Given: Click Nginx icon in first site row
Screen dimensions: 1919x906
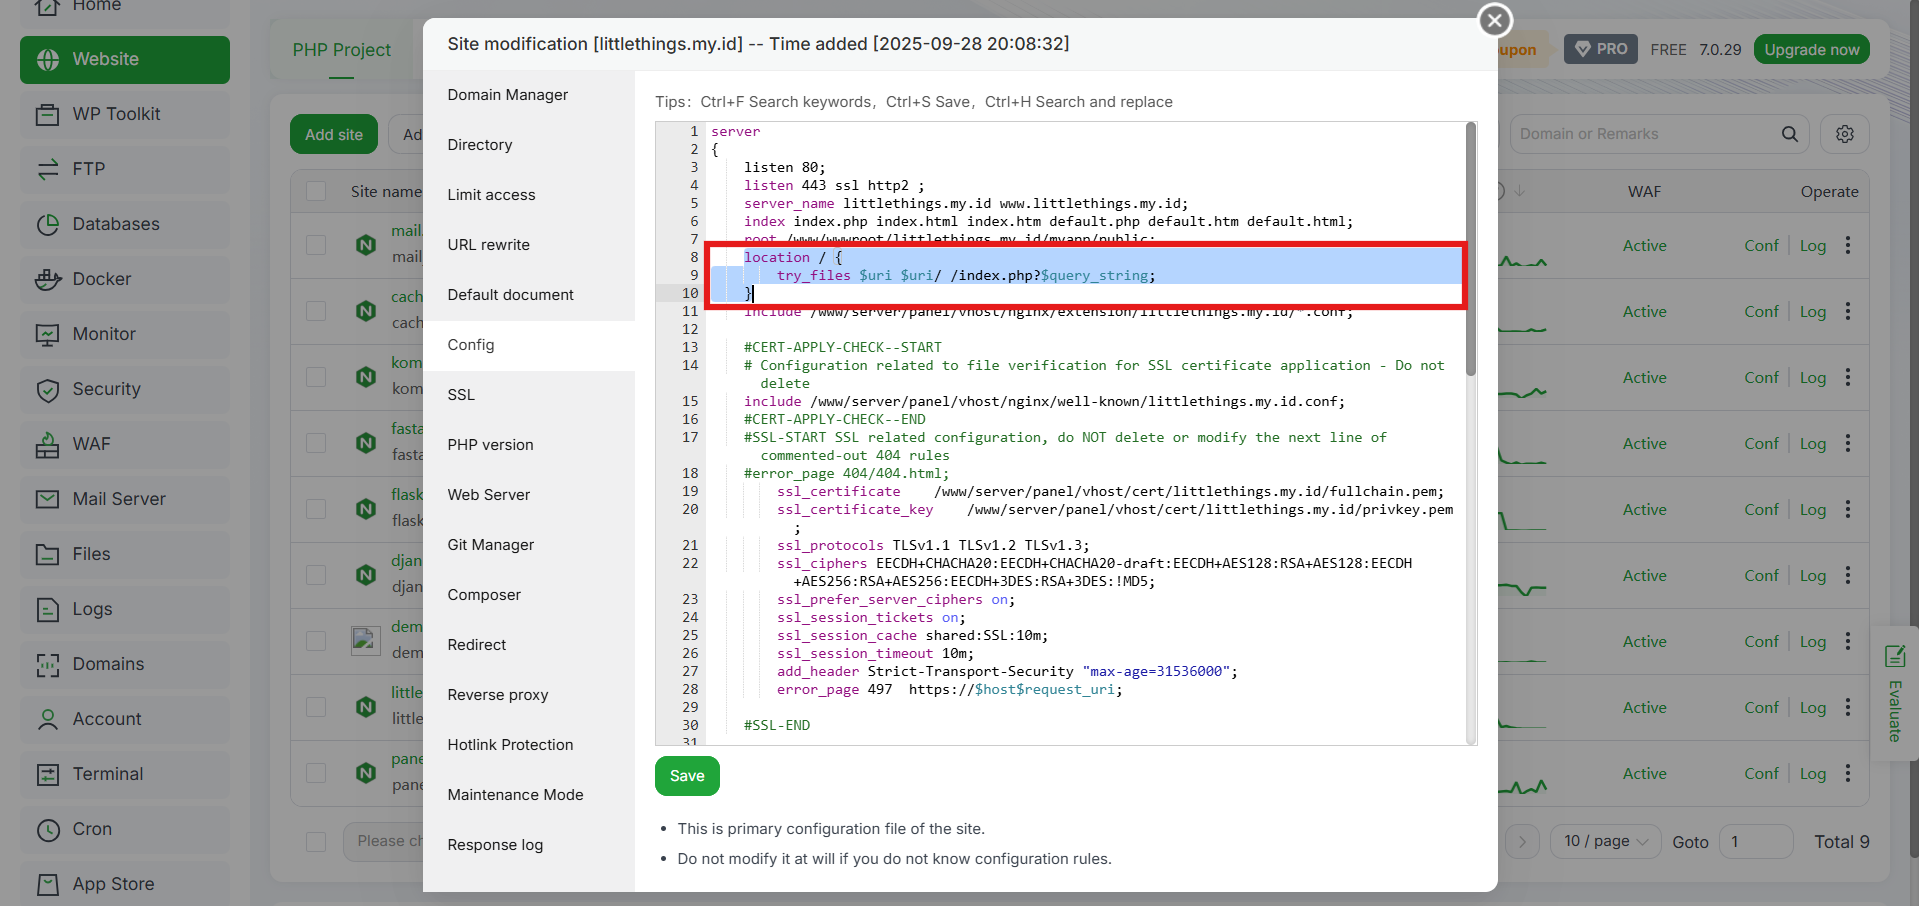Looking at the screenshot, I should coord(366,245).
